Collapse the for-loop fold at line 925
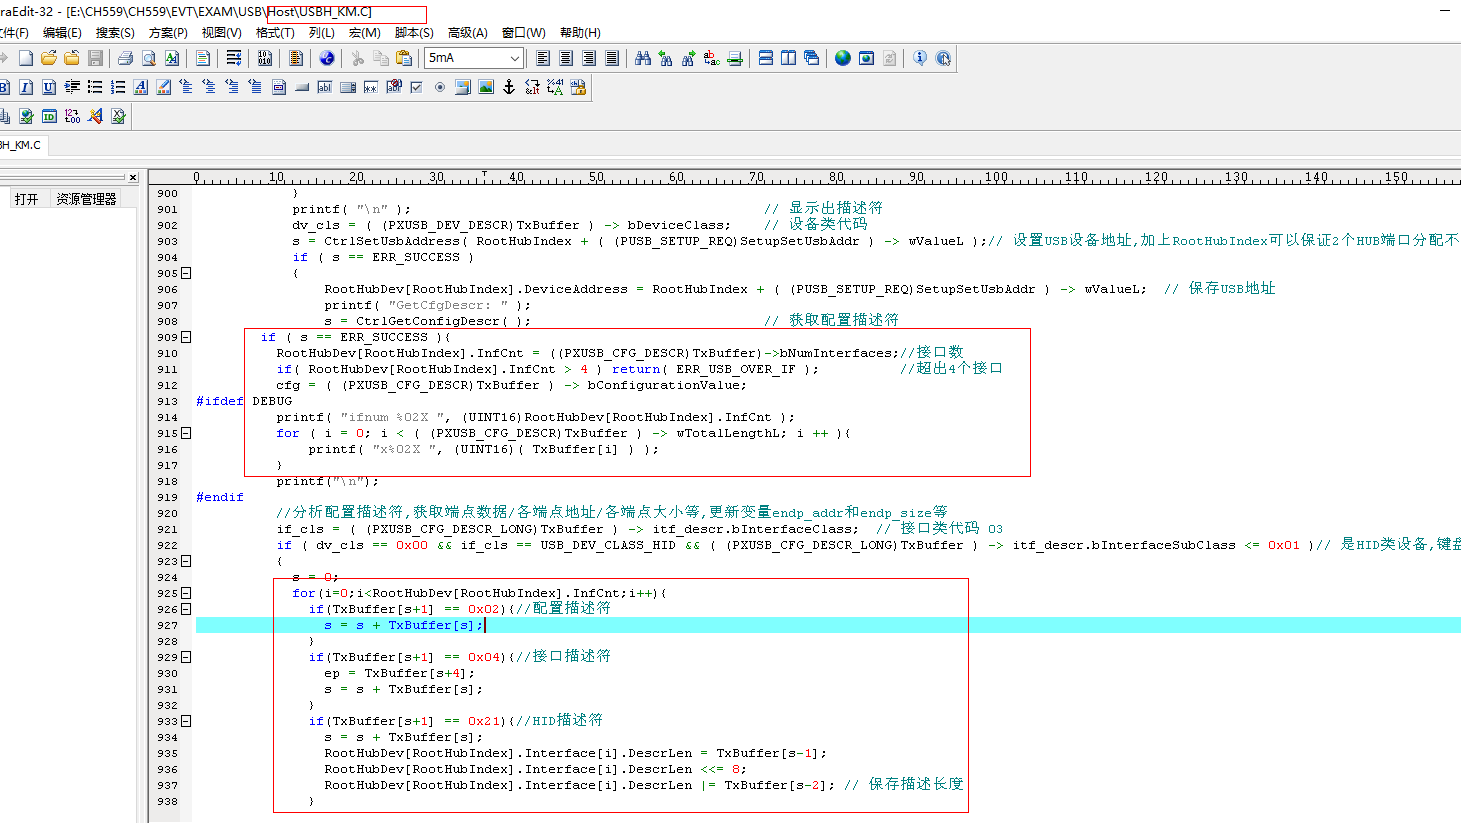Image resolution: width=1461 pixels, height=823 pixels. coord(186,593)
